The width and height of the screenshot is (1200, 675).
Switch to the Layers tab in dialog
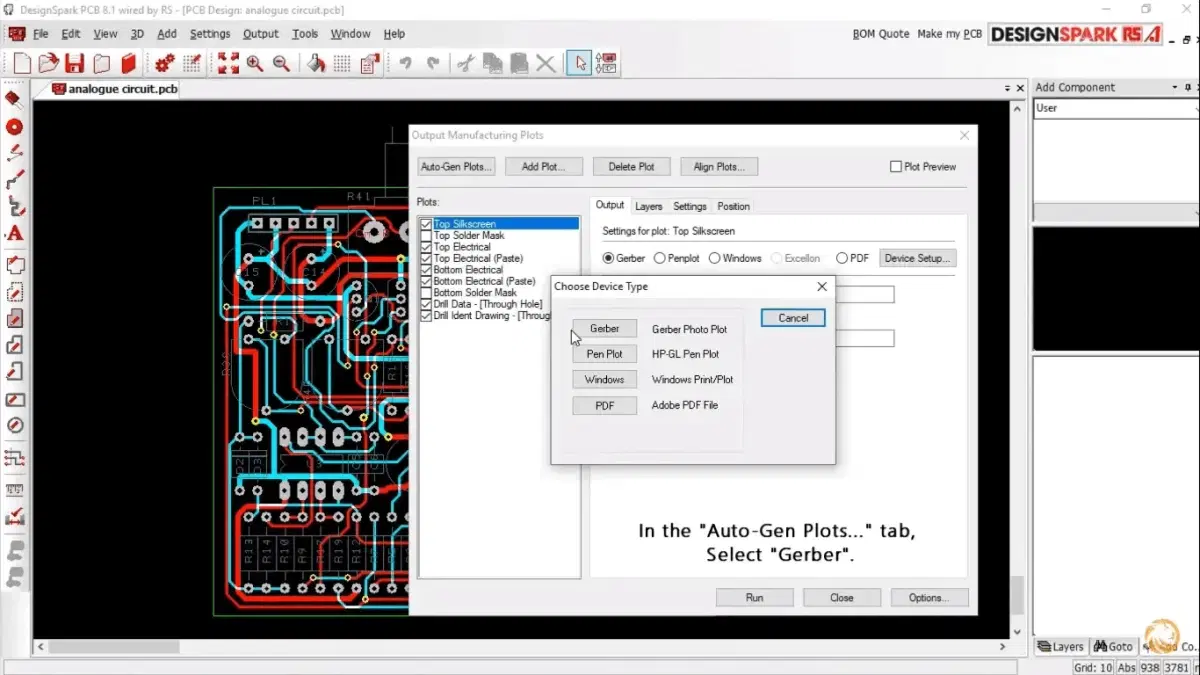648,206
